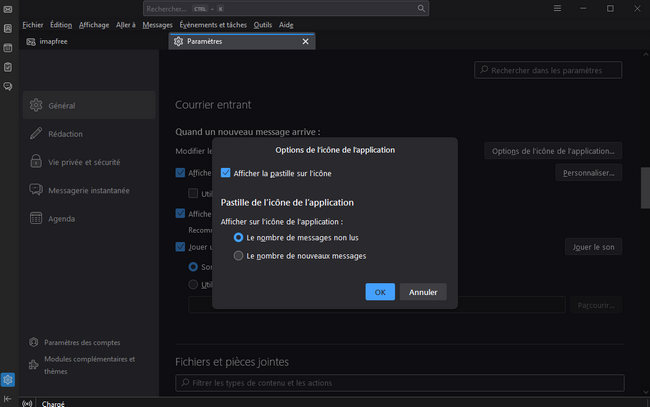Close the Paramètres tab

[306, 42]
